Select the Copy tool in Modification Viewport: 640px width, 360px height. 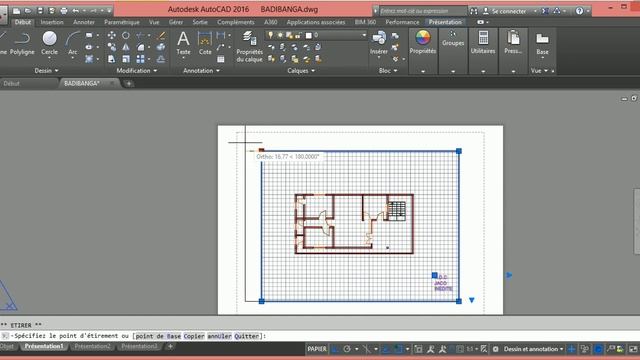[x=111, y=47]
